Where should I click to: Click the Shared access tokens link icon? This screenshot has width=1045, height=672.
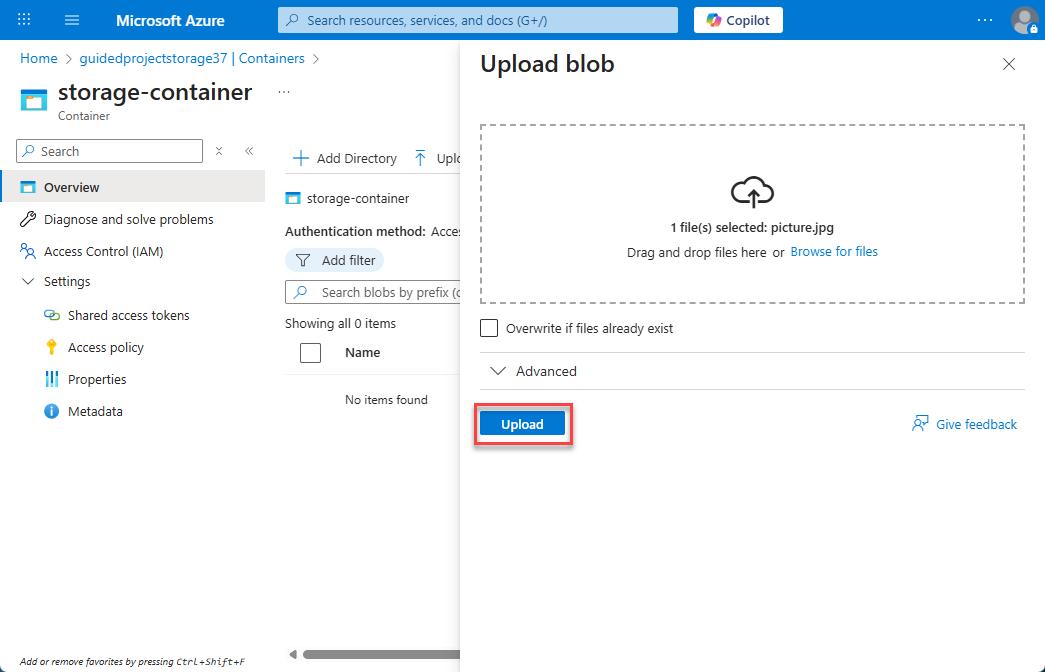(x=51, y=315)
